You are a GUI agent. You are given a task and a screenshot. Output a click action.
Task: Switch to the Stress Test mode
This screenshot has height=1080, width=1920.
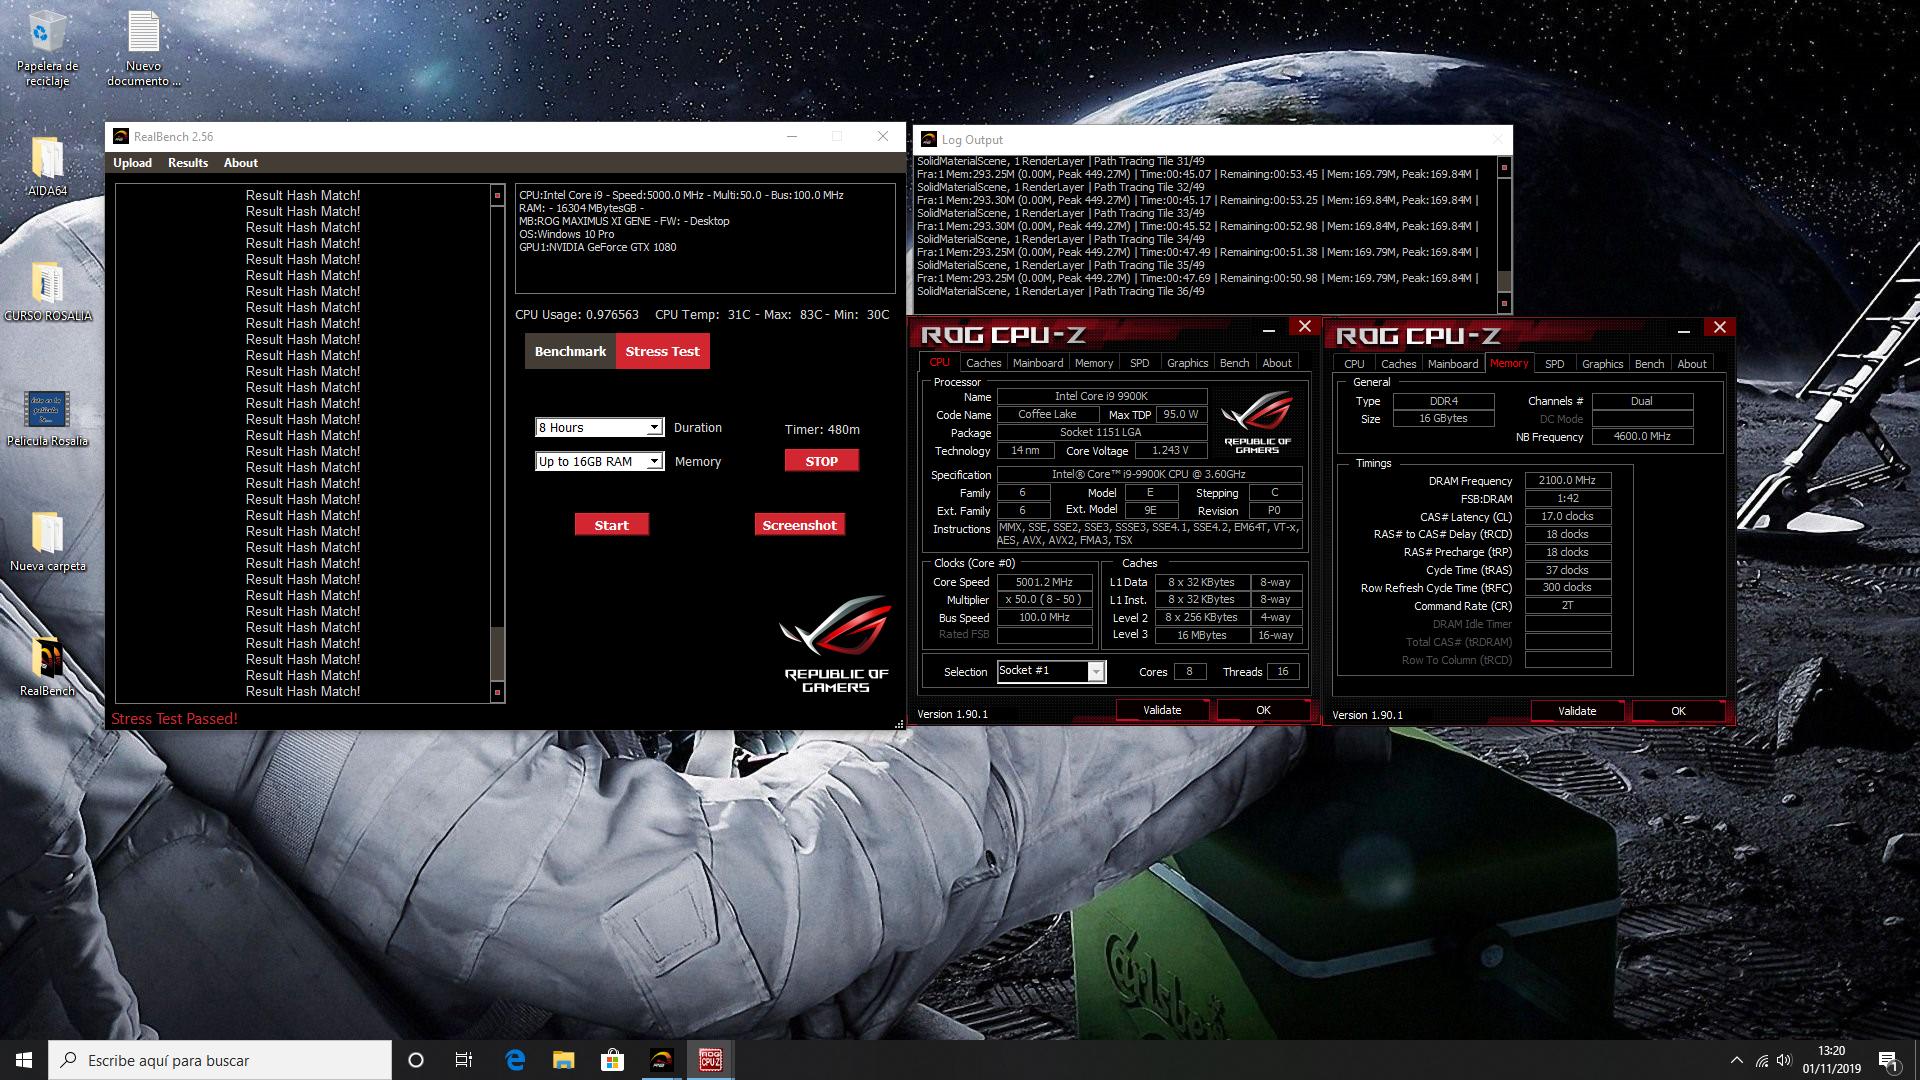pyautogui.click(x=662, y=352)
